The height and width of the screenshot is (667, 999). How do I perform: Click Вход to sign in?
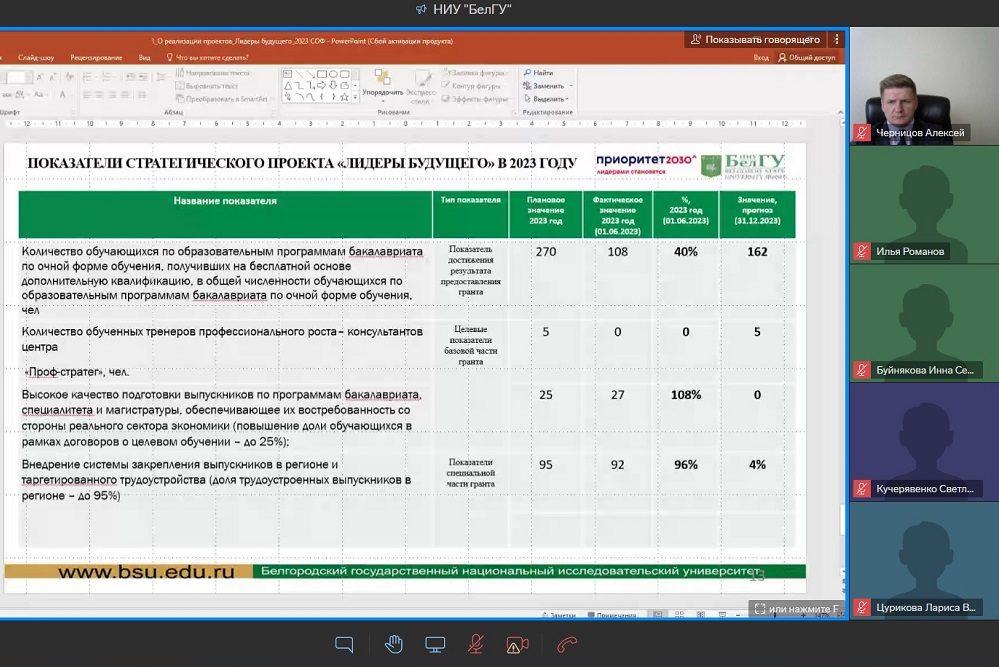pyautogui.click(x=761, y=57)
